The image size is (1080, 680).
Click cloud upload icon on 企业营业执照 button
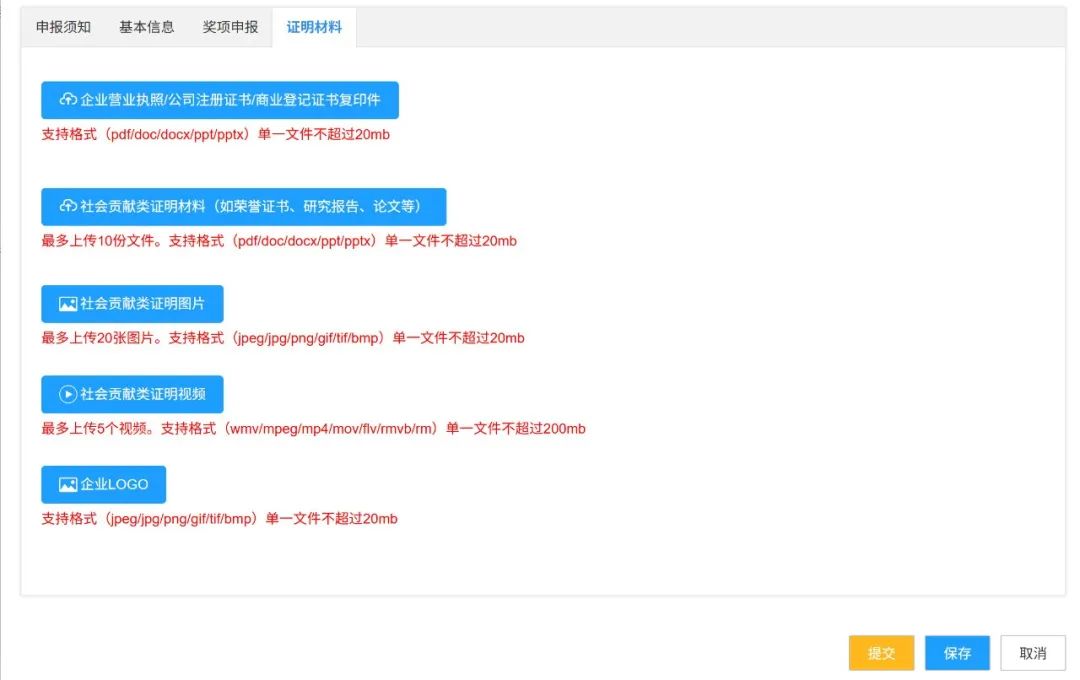click(x=68, y=100)
